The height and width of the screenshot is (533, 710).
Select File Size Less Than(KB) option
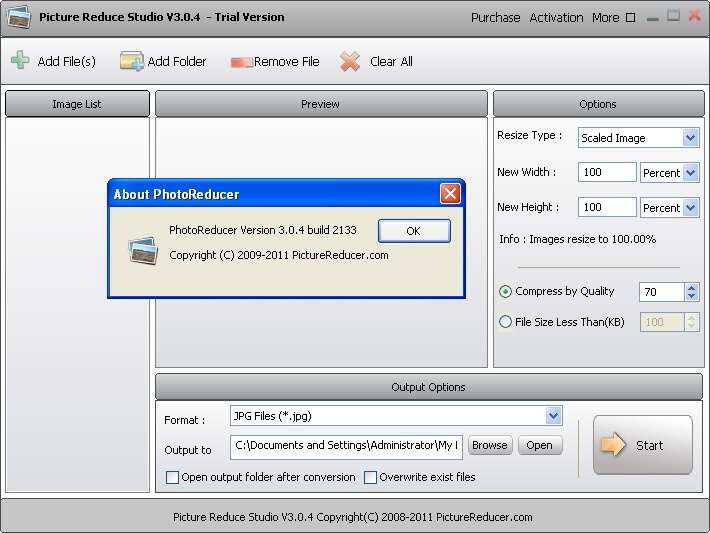click(x=505, y=322)
